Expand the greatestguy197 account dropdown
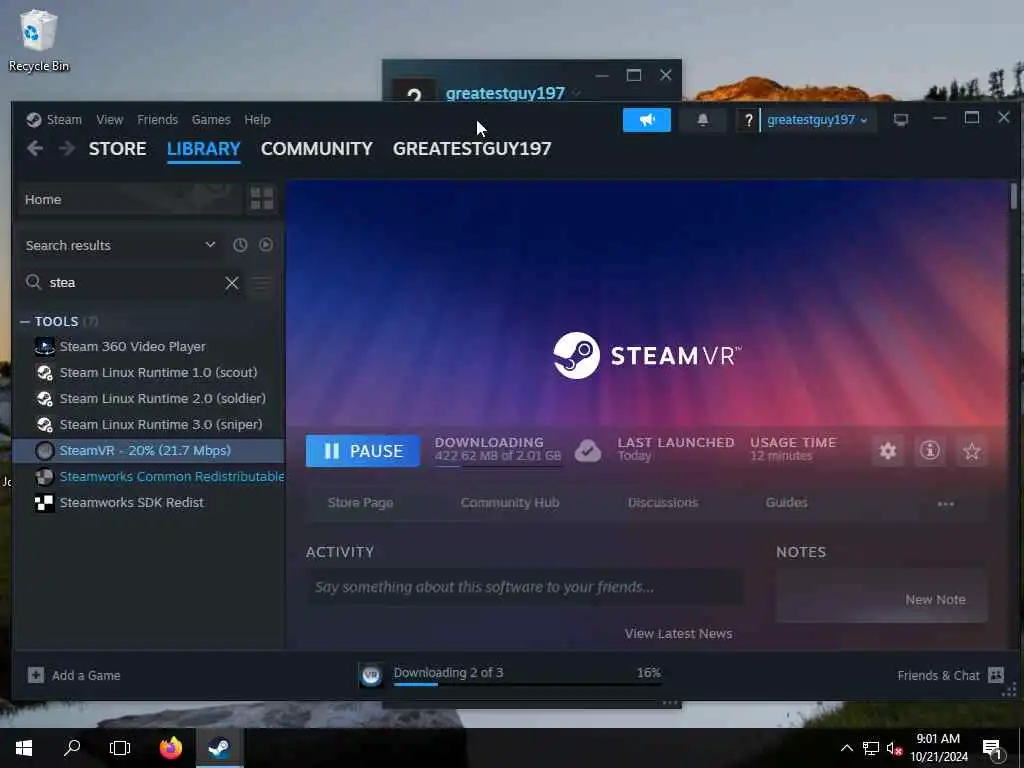The height and width of the screenshot is (768, 1024). [818, 120]
